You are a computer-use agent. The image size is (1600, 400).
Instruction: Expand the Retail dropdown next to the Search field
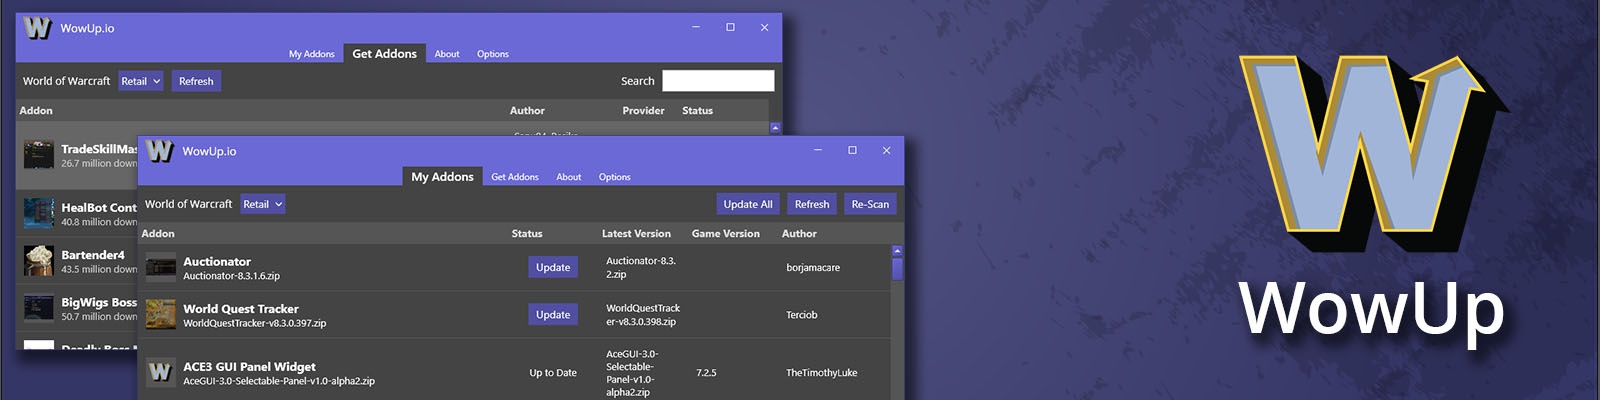point(141,81)
